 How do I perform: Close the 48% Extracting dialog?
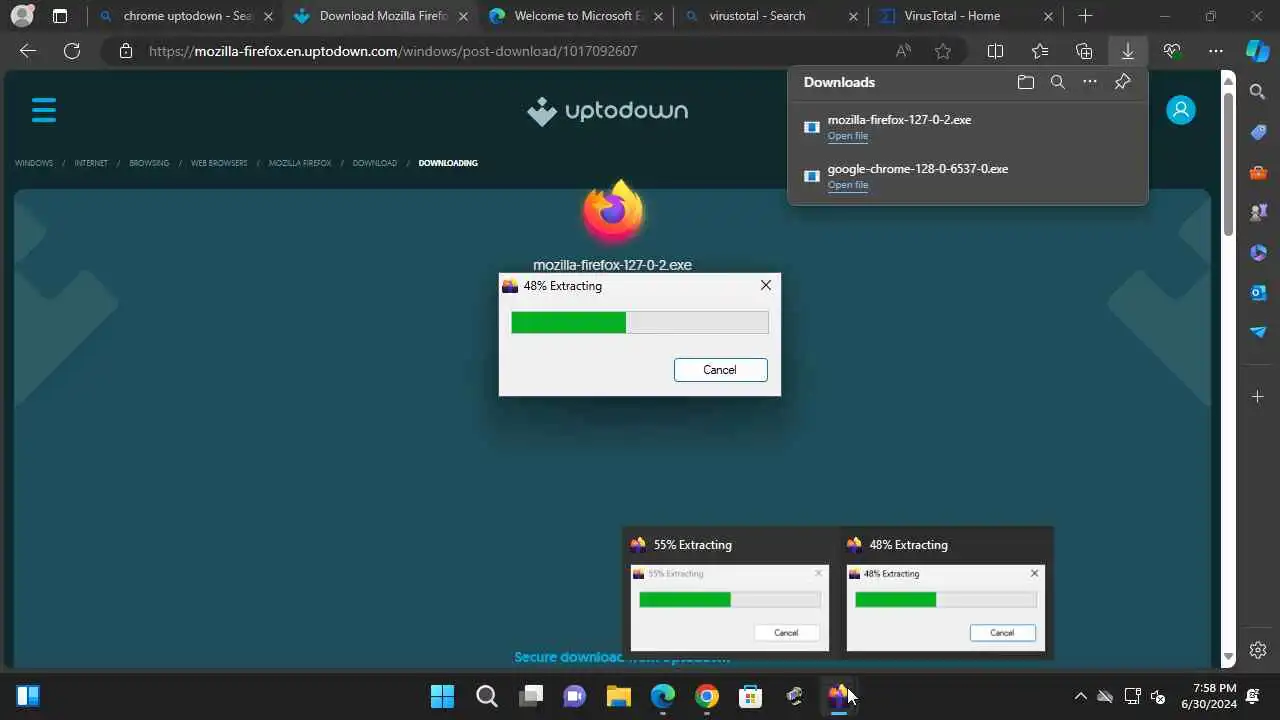pyautogui.click(x=765, y=285)
